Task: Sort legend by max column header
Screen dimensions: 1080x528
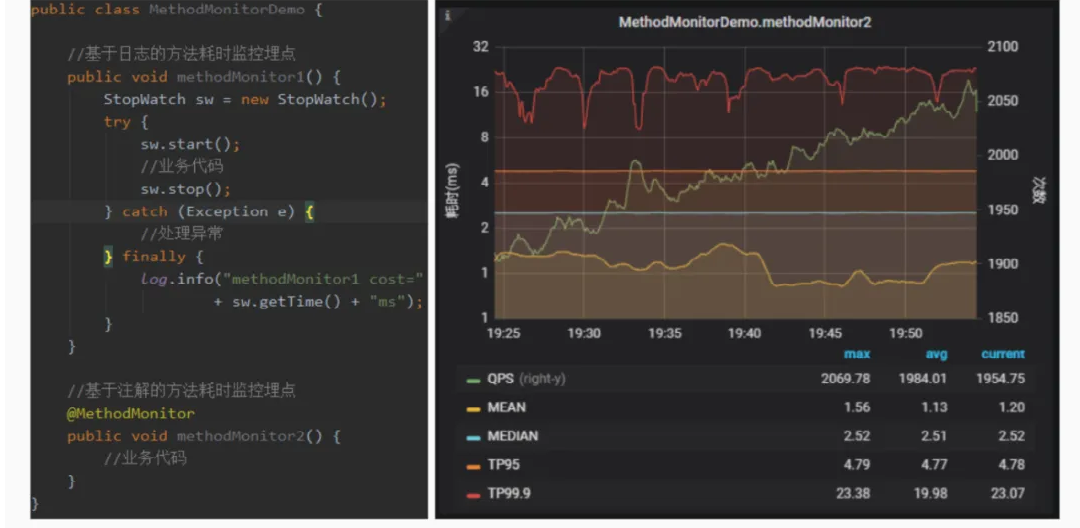Action: coord(857,354)
